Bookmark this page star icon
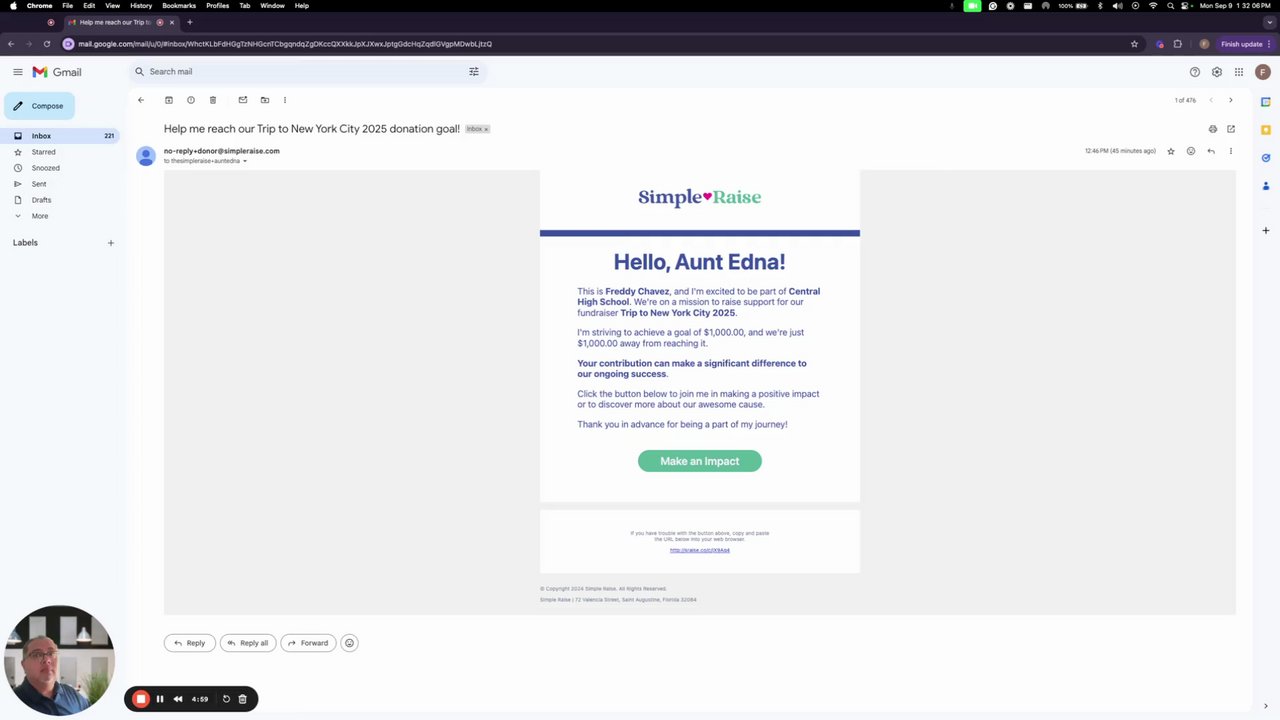Image resolution: width=1280 pixels, height=720 pixels. tap(1134, 44)
